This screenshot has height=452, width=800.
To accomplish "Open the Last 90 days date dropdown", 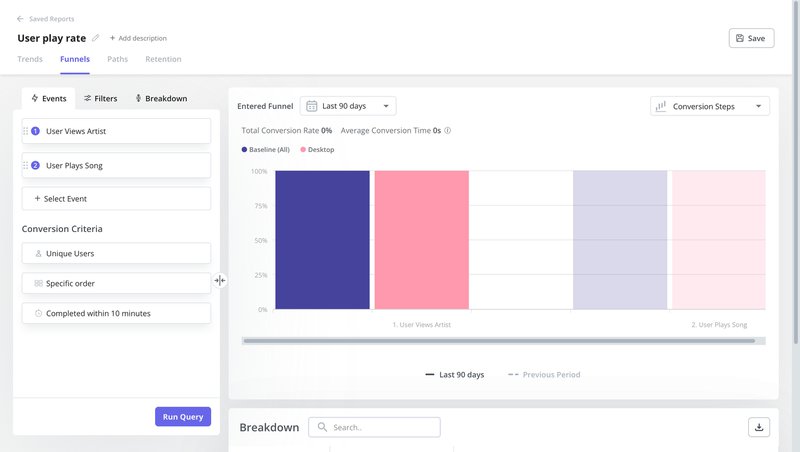I will pyautogui.click(x=348, y=106).
